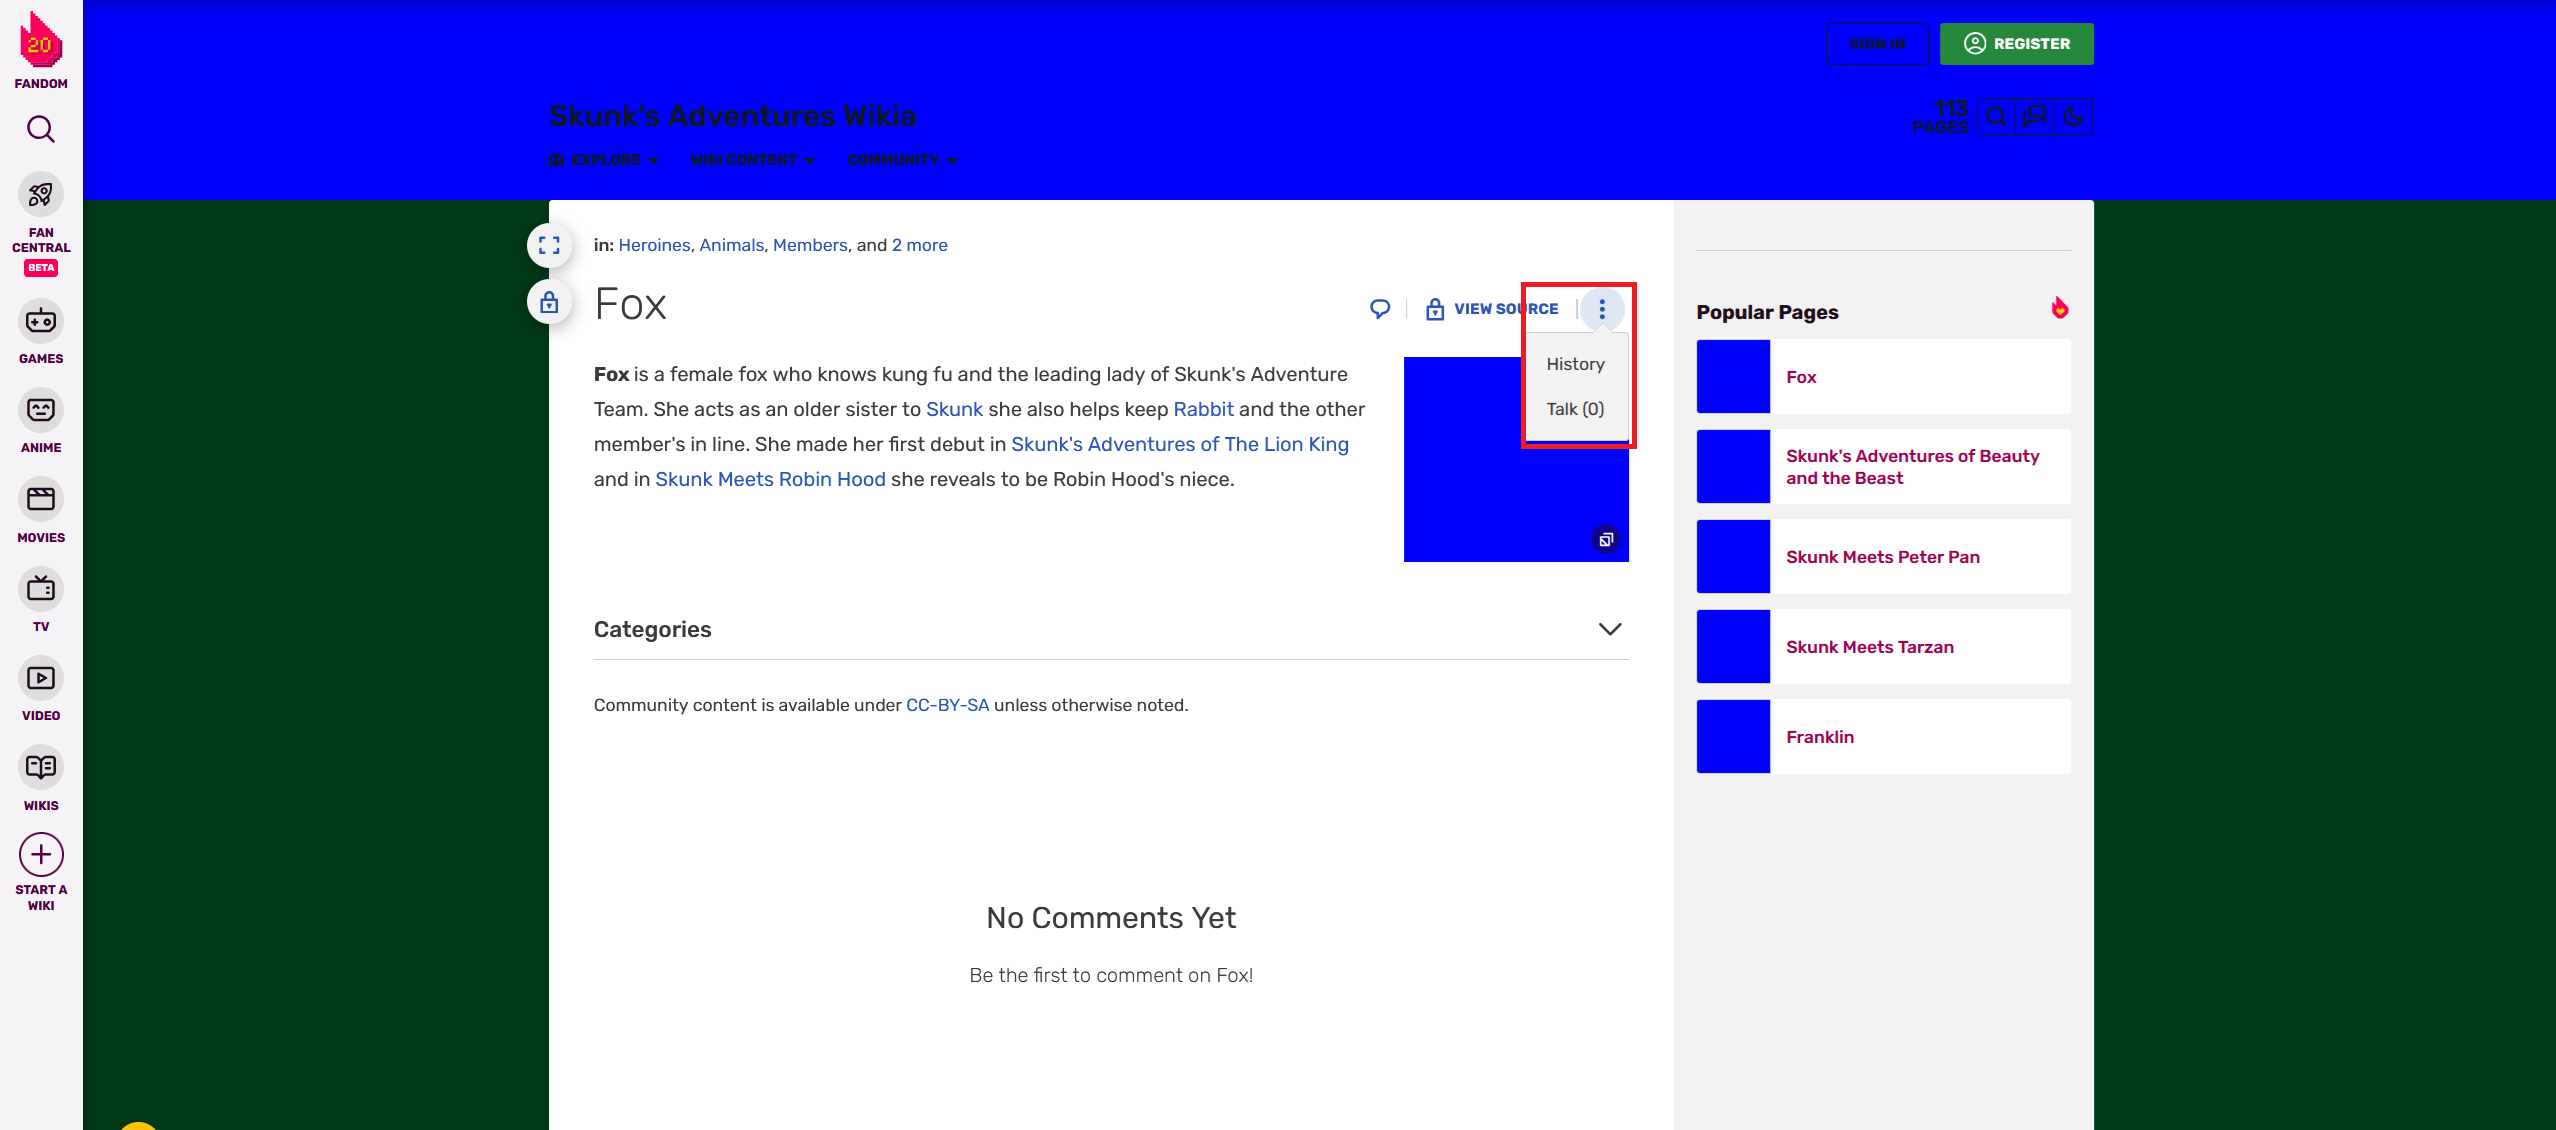Click the comments speech bubble icon
Image resolution: width=2556 pixels, height=1130 pixels.
pyautogui.click(x=1380, y=309)
